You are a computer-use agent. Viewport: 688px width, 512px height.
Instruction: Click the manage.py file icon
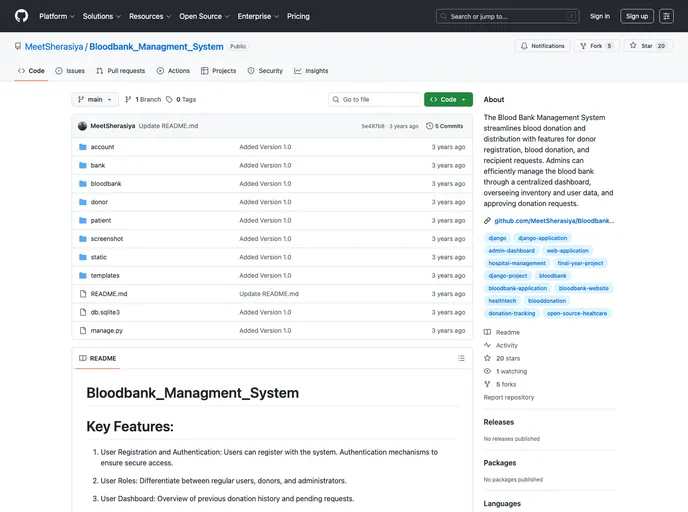coord(83,331)
